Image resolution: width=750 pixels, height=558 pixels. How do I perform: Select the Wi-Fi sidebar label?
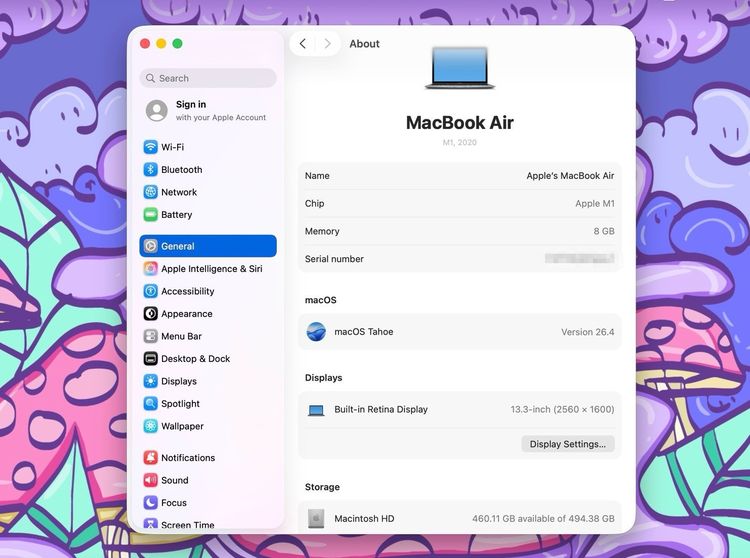point(173,147)
